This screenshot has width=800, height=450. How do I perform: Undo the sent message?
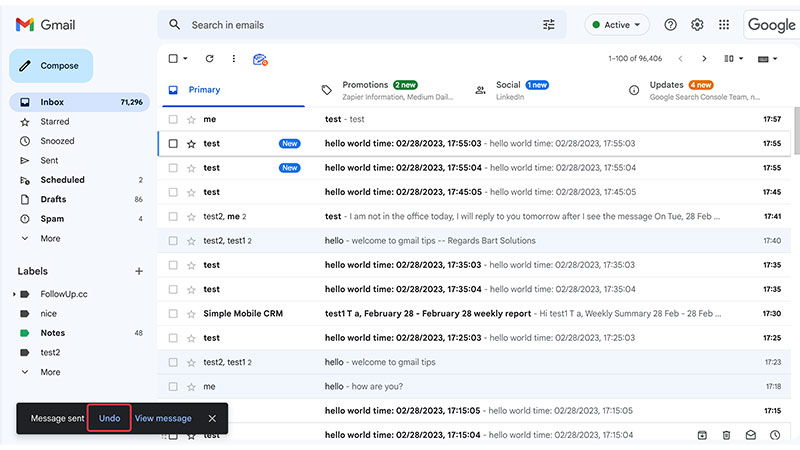[109, 418]
